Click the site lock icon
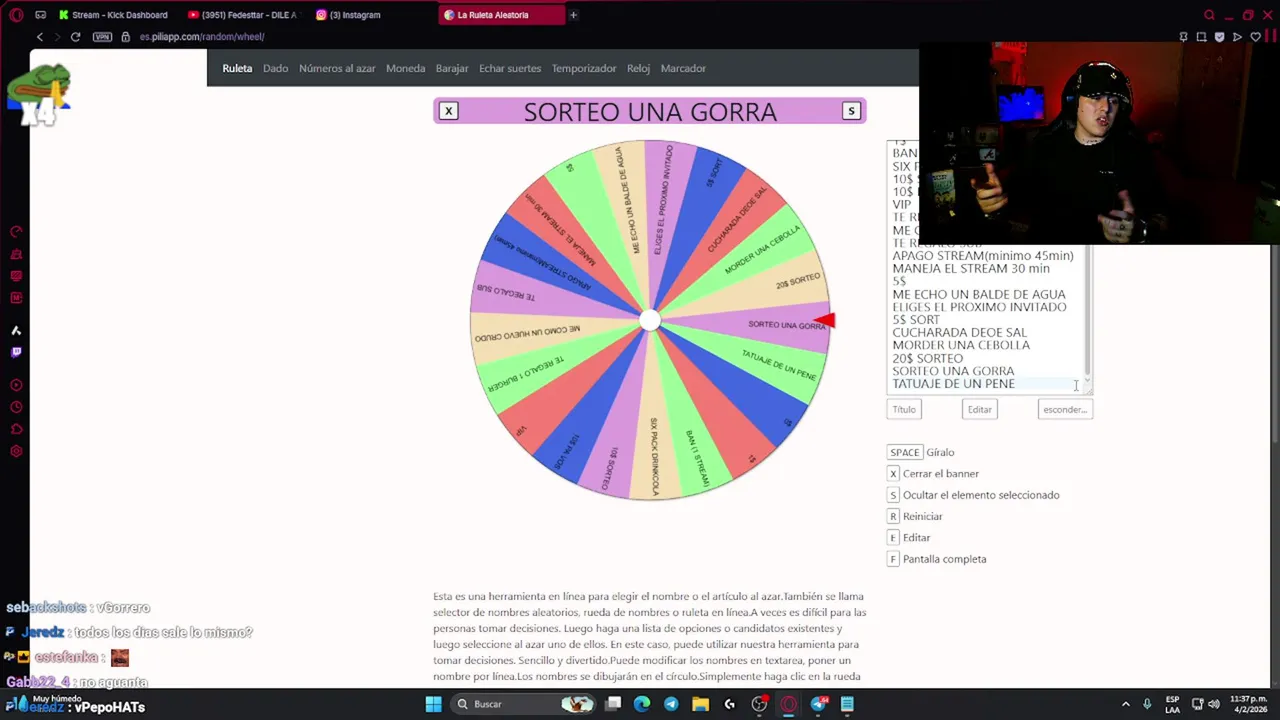 (125, 37)
